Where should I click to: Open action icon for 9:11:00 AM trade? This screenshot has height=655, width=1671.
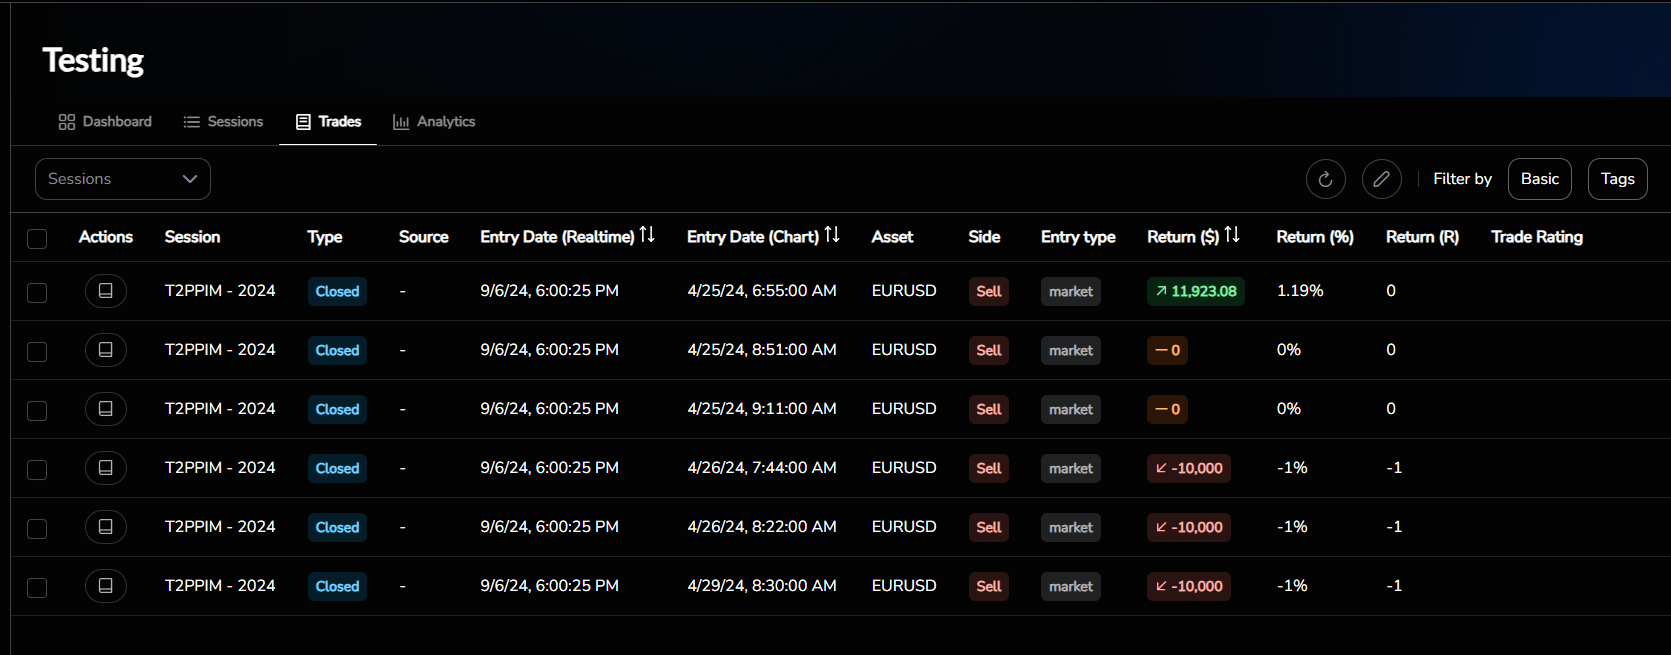pyautogui.click(x=105, y=409)
